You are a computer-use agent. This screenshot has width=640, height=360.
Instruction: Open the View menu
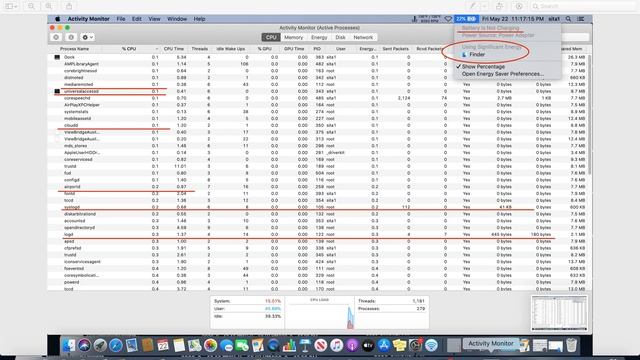(154, 19)
